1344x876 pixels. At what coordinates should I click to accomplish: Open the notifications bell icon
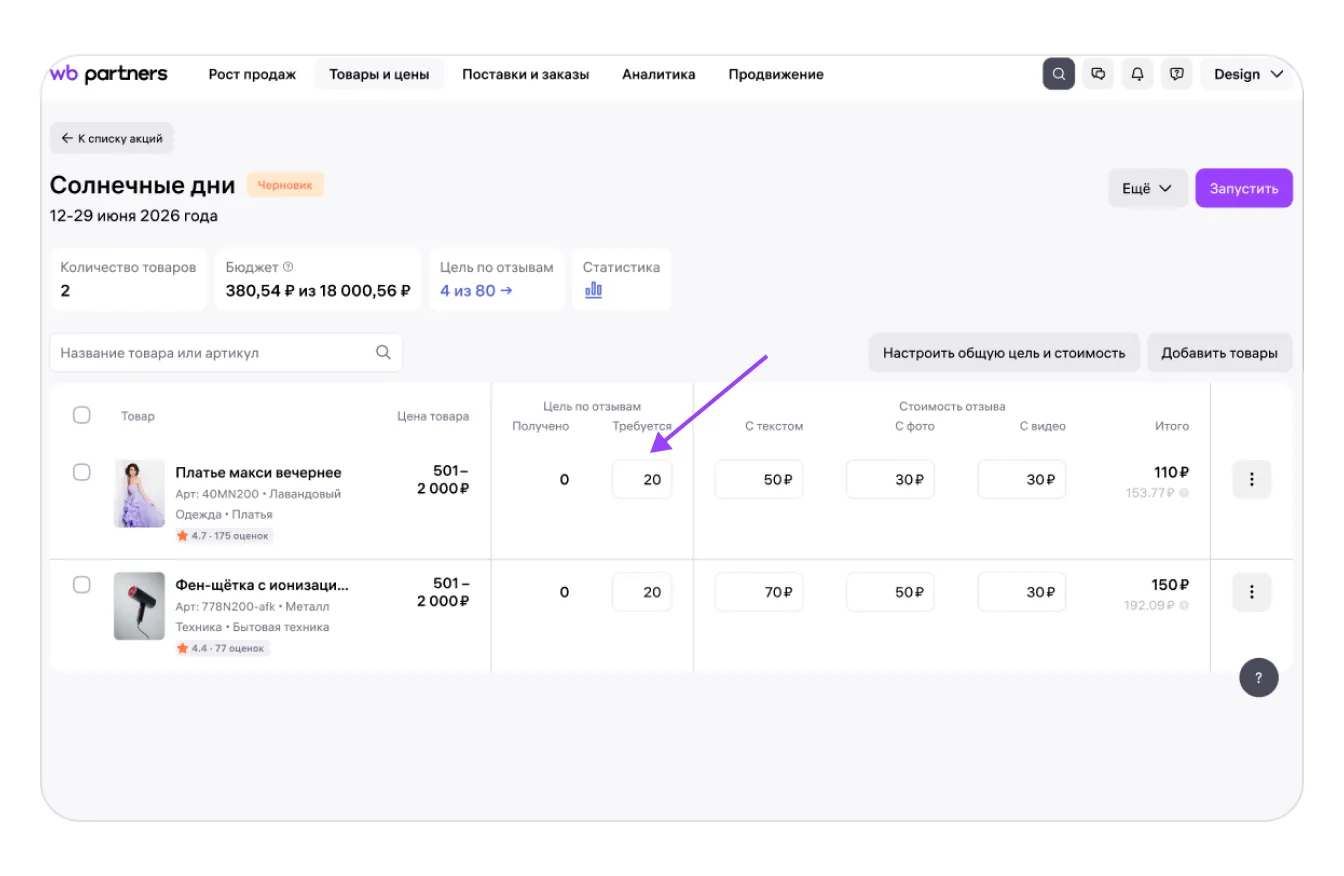(1137, 74)
